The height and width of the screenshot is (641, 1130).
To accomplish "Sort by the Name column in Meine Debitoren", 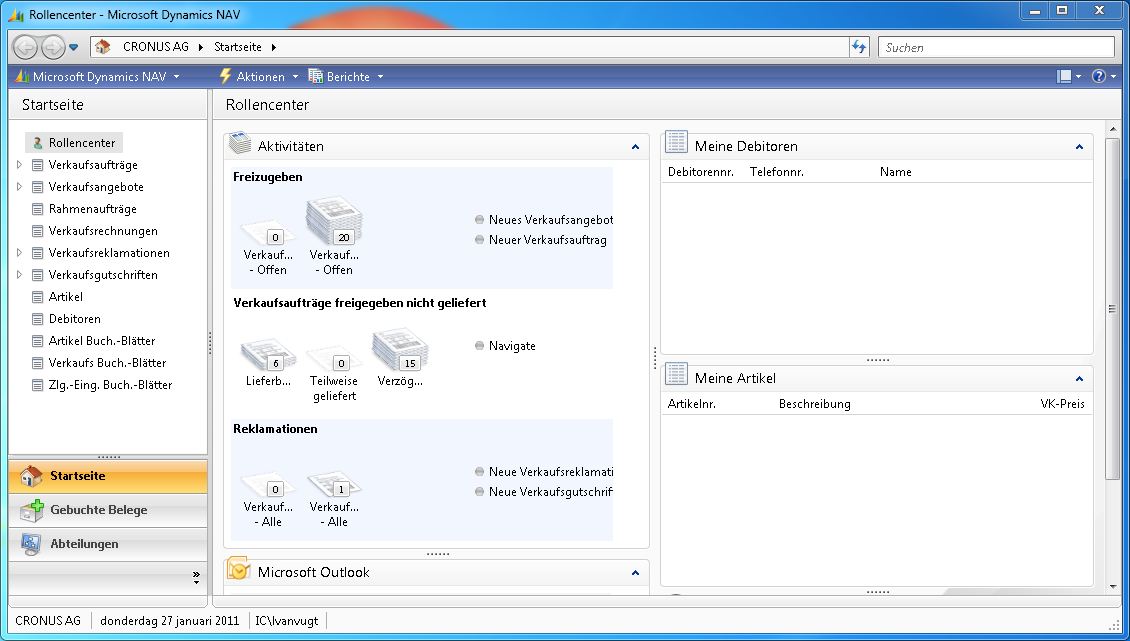I will point(896,172).
